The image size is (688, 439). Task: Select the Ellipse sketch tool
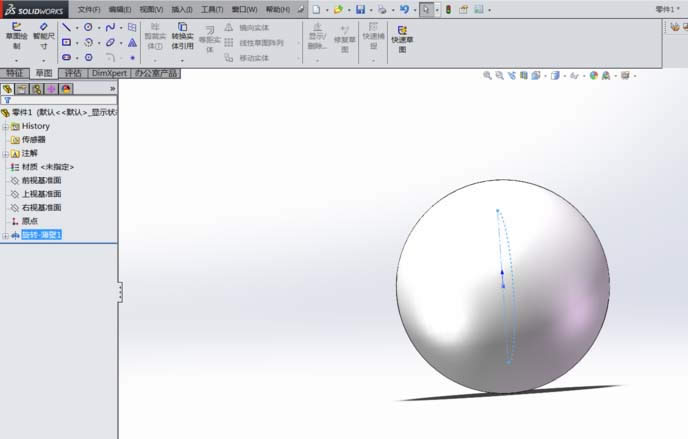coord(110,43)
